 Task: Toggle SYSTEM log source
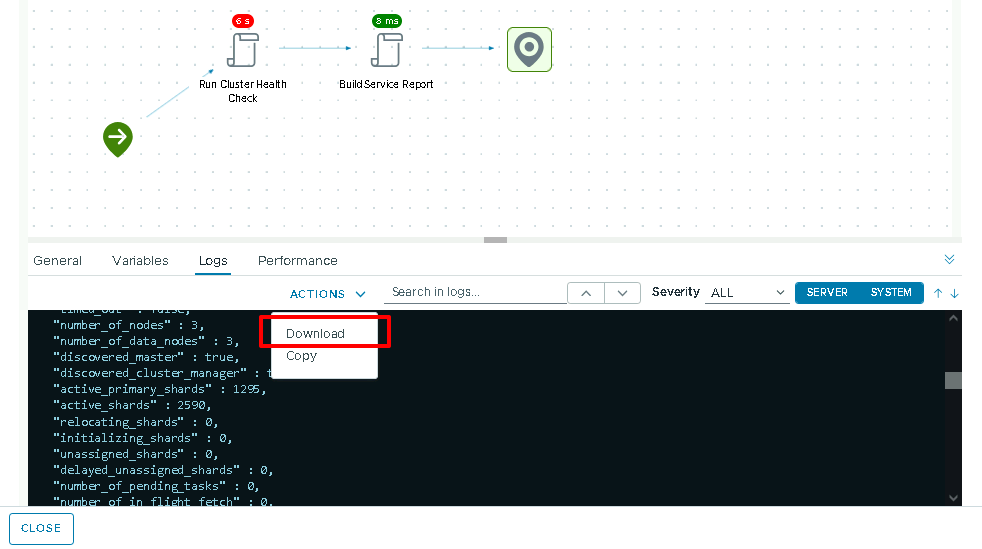(x=891, y=293)
